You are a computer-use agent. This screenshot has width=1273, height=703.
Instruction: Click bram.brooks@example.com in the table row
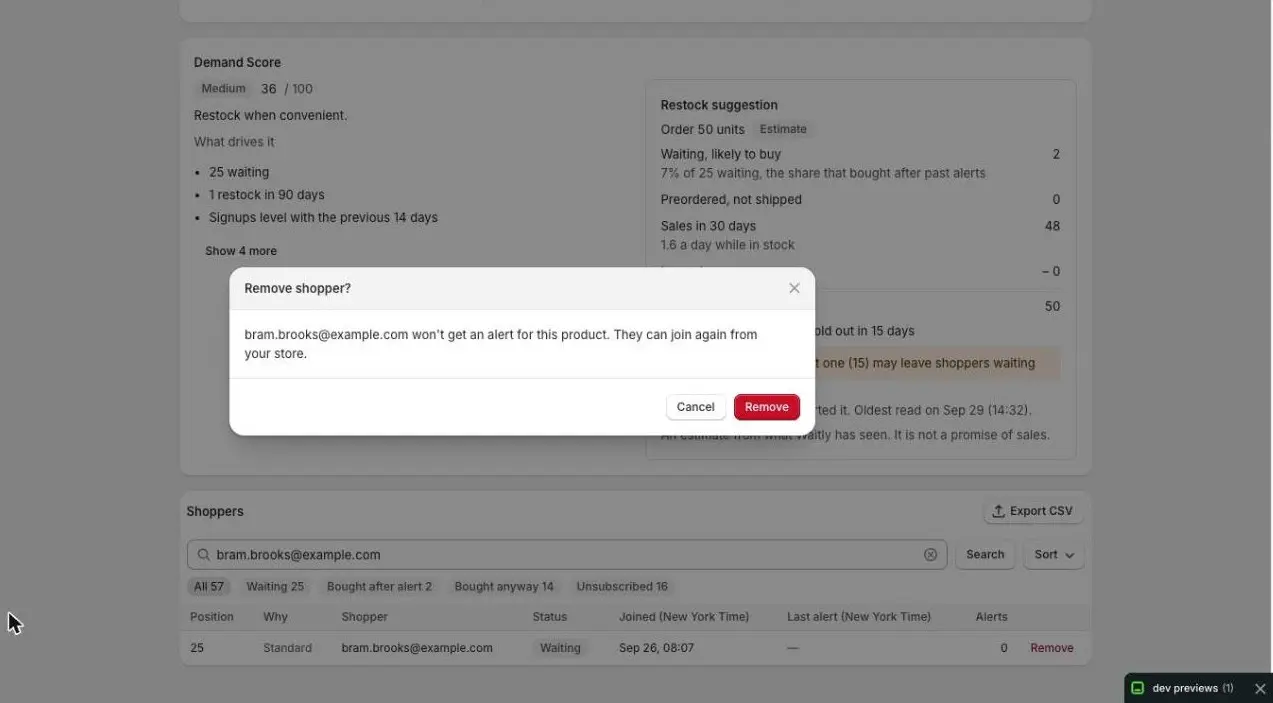417,648
